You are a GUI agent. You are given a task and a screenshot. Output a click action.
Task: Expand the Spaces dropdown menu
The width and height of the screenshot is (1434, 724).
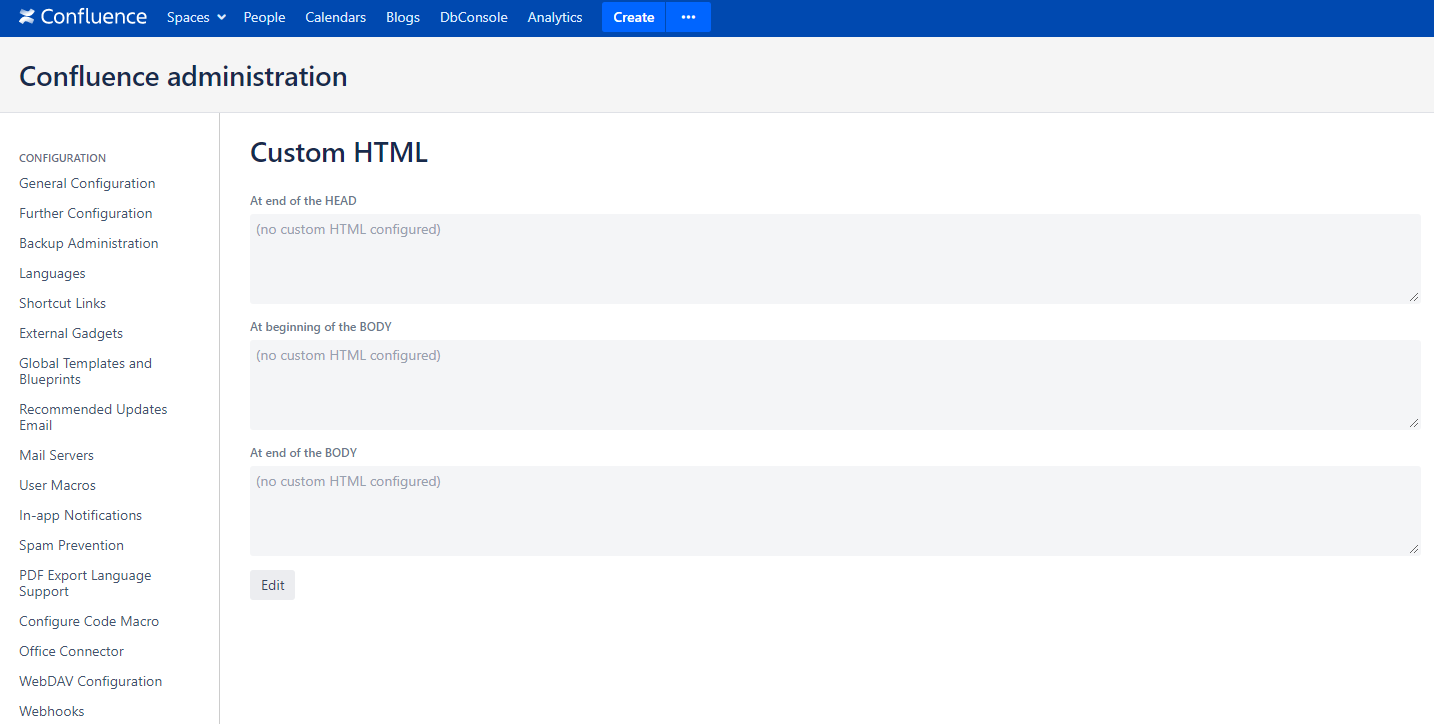tap(196, 17)
